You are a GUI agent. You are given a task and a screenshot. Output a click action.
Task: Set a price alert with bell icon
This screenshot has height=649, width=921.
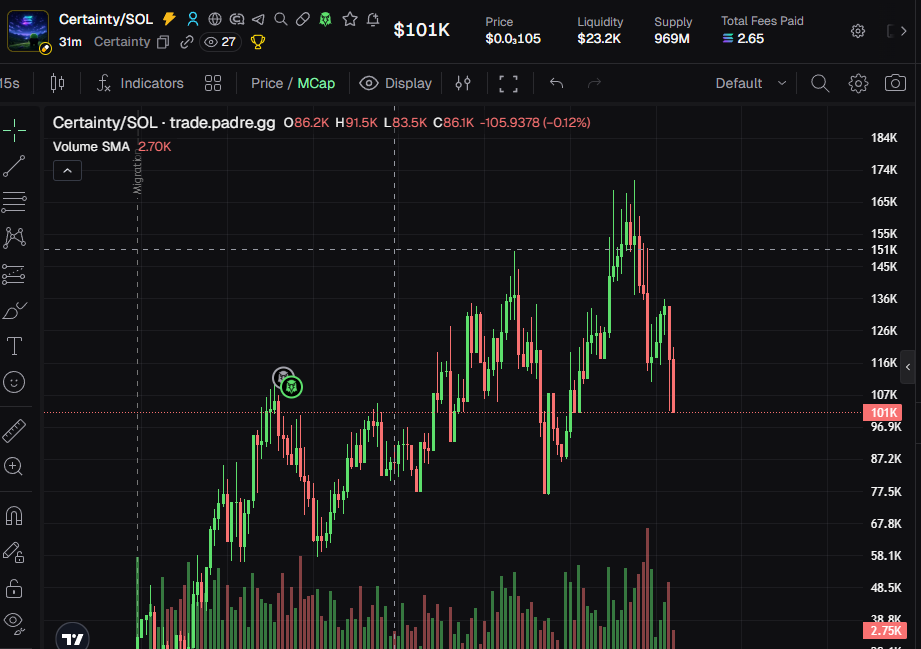(372, 19)
